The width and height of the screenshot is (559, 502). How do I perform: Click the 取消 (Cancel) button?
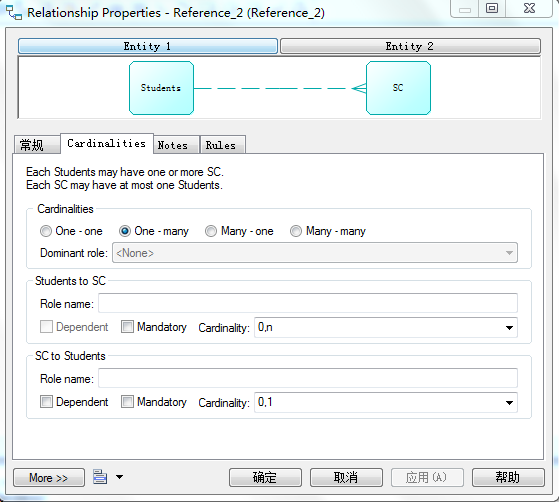pyautogui.click(x=346, y=478)
